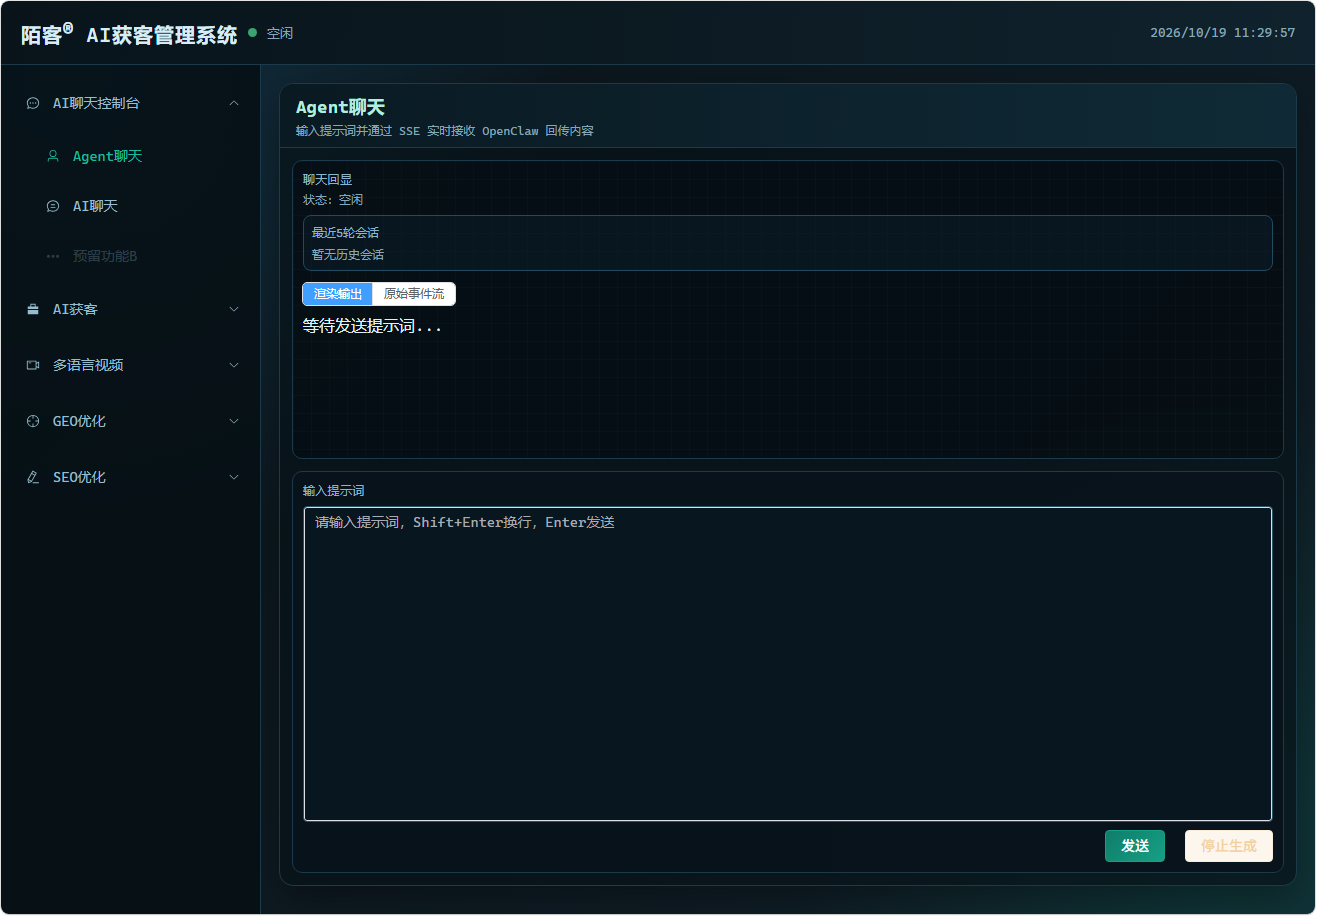
Task: Click the pencil icon beside SEO优化
Action: 33,477
